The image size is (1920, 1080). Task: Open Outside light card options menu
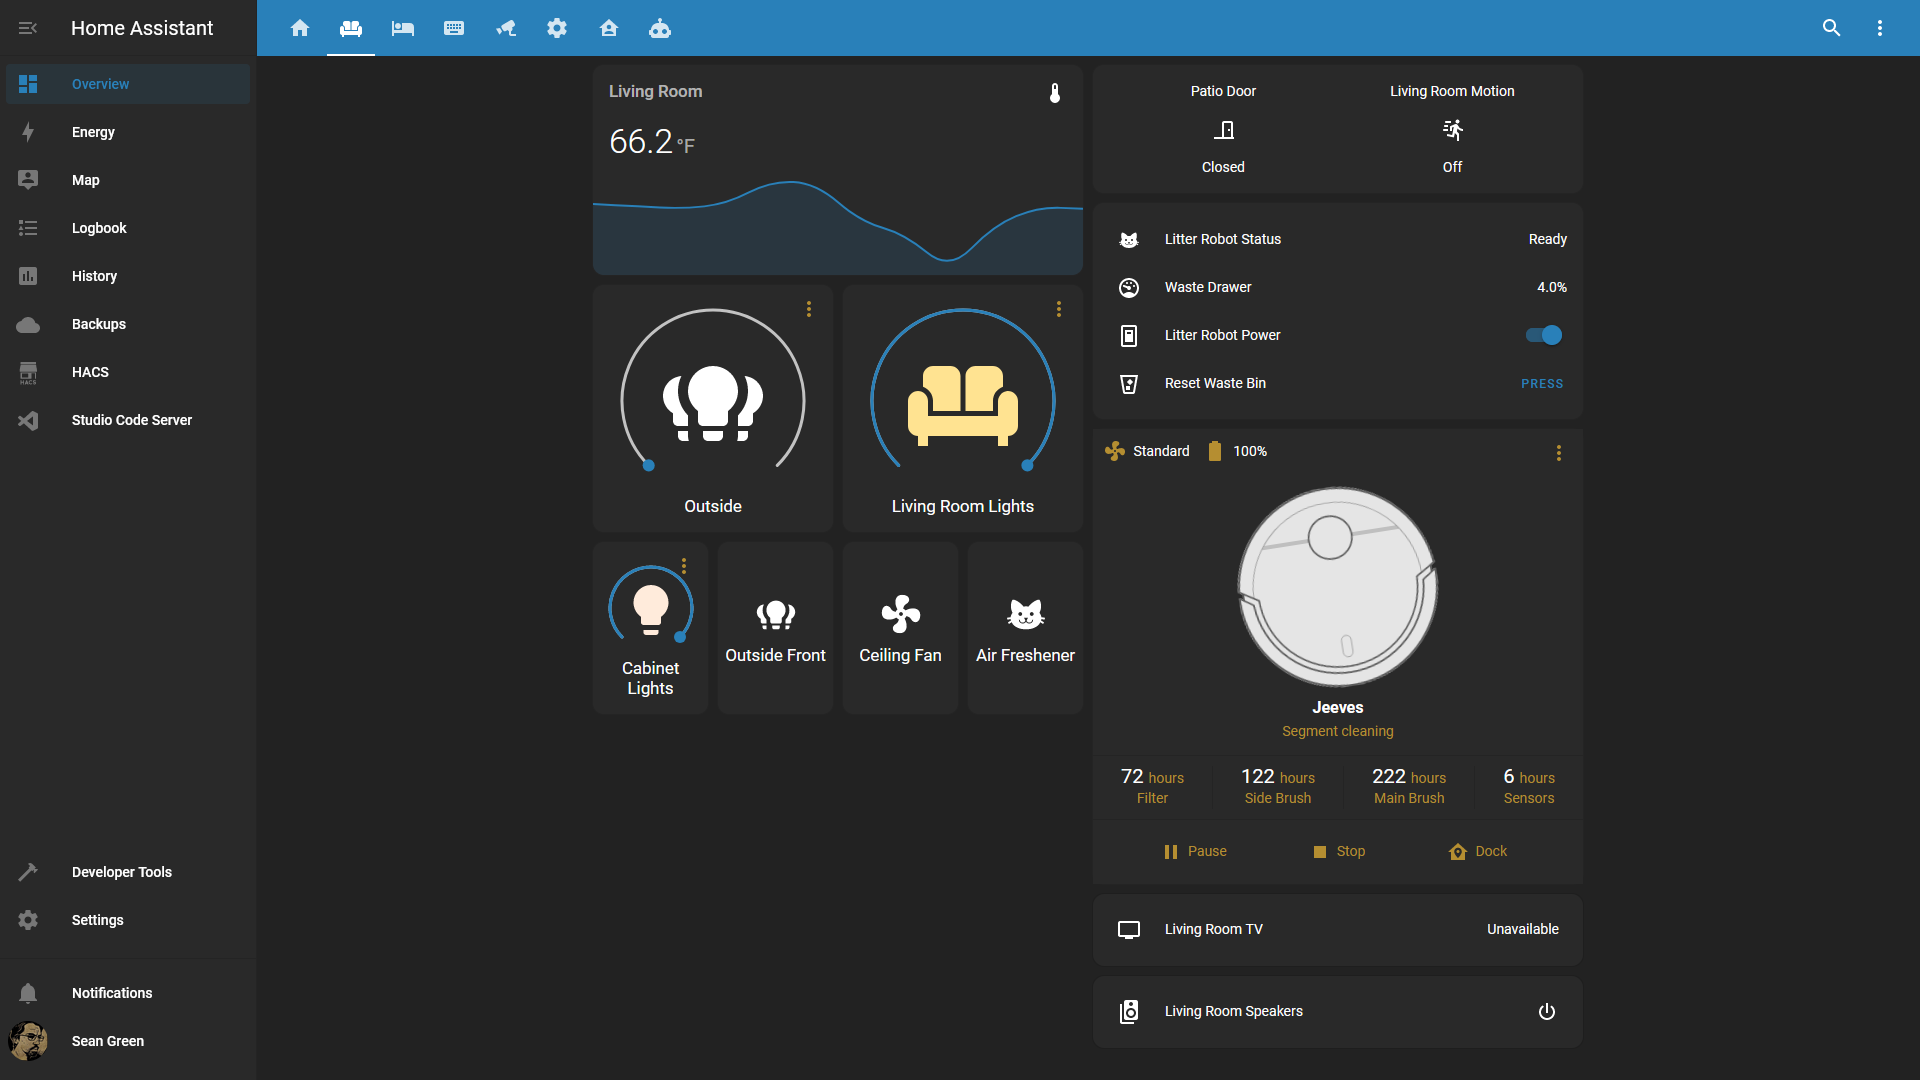[809, 310]
